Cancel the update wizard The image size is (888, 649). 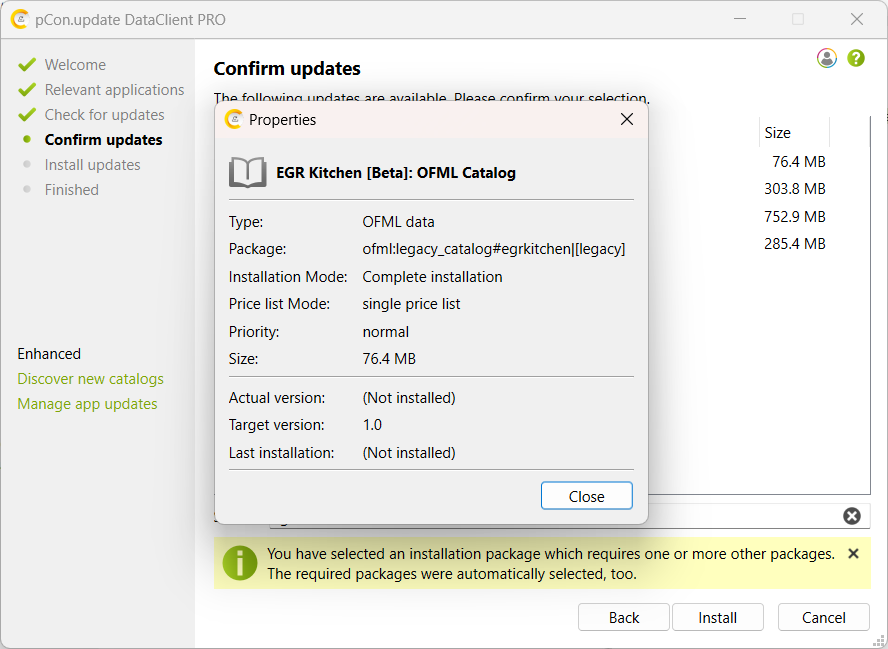click(823, 617)
